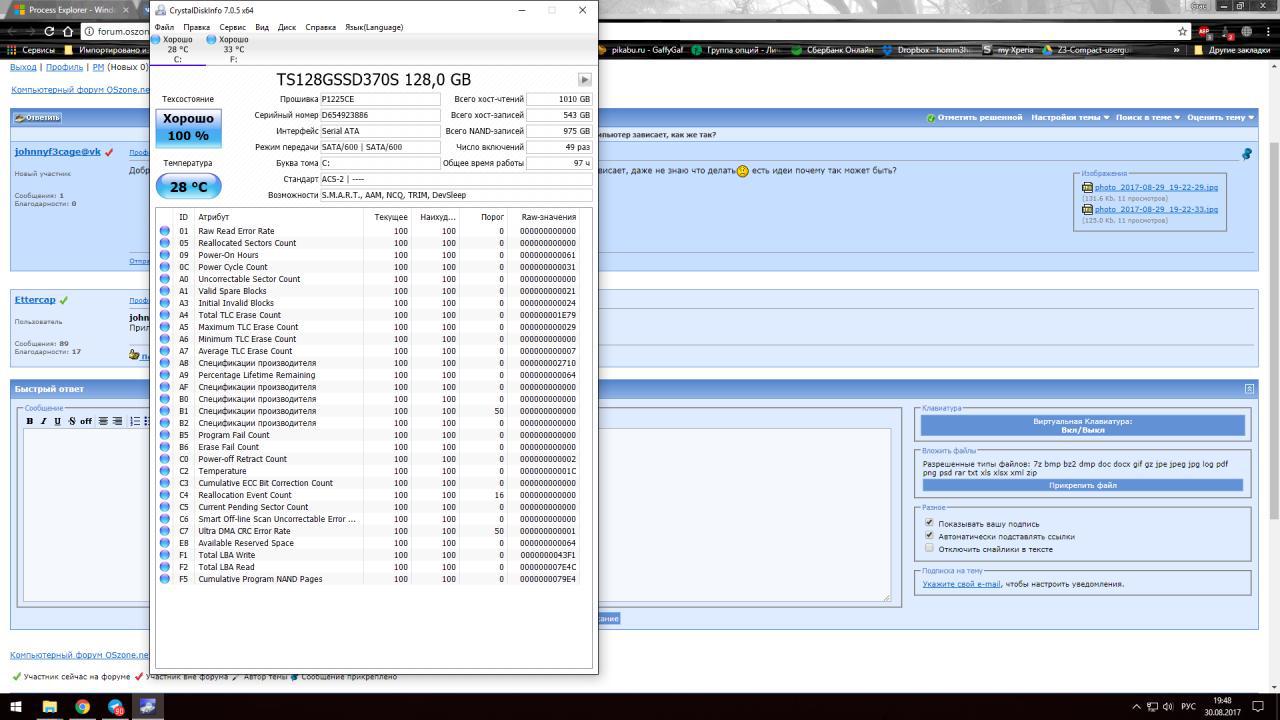This screenshot has width=1280, height=720.
Task: Click the Italic formatting icon
Action: tap(43, 421)
